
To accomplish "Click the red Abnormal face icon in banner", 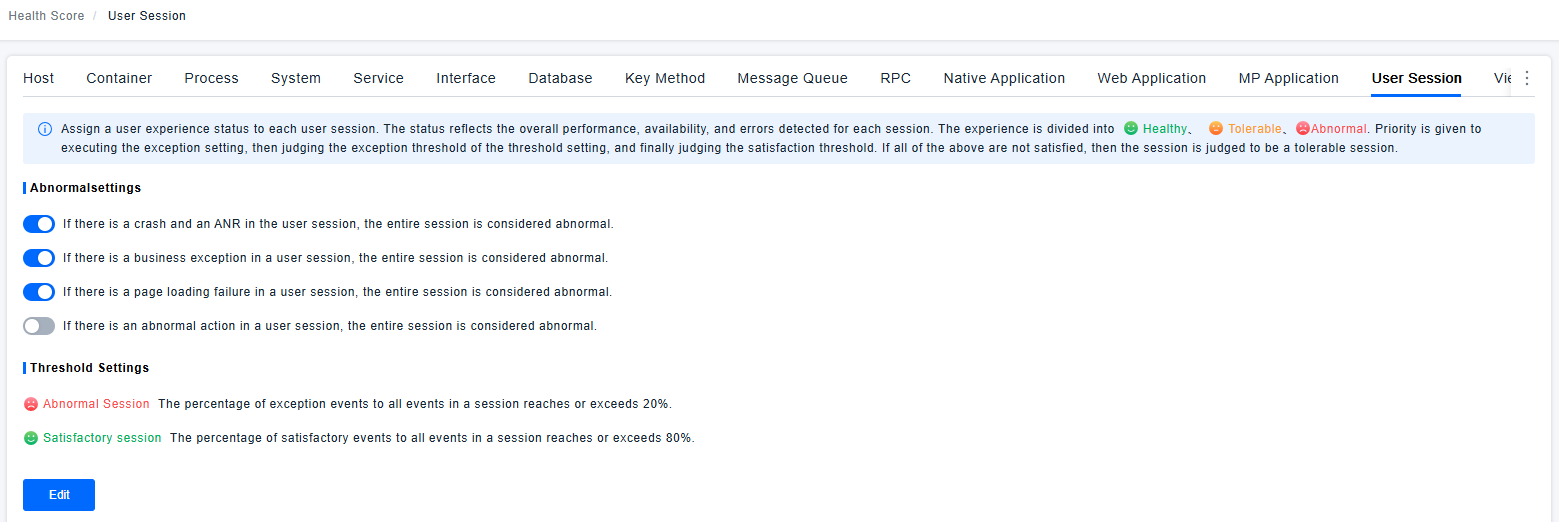I will [x=1302, y=129].
